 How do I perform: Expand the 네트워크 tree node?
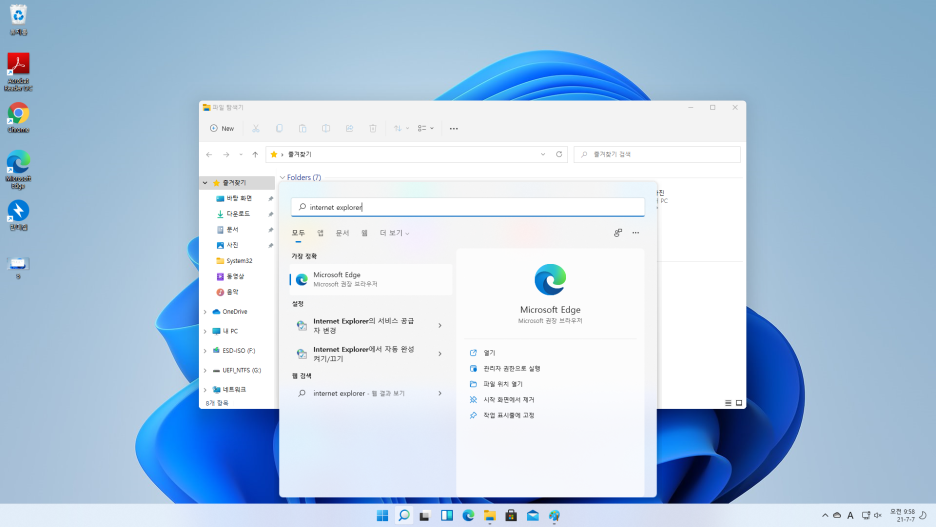[205, 390]
